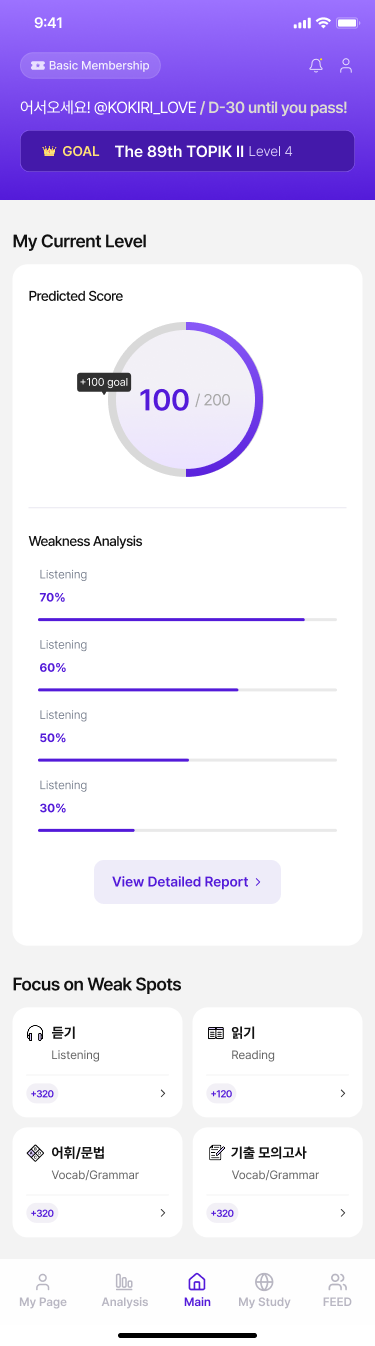Open the My Study tab
The width and height of the screenshot is (375, 1346).
(x=264, y=1290)
